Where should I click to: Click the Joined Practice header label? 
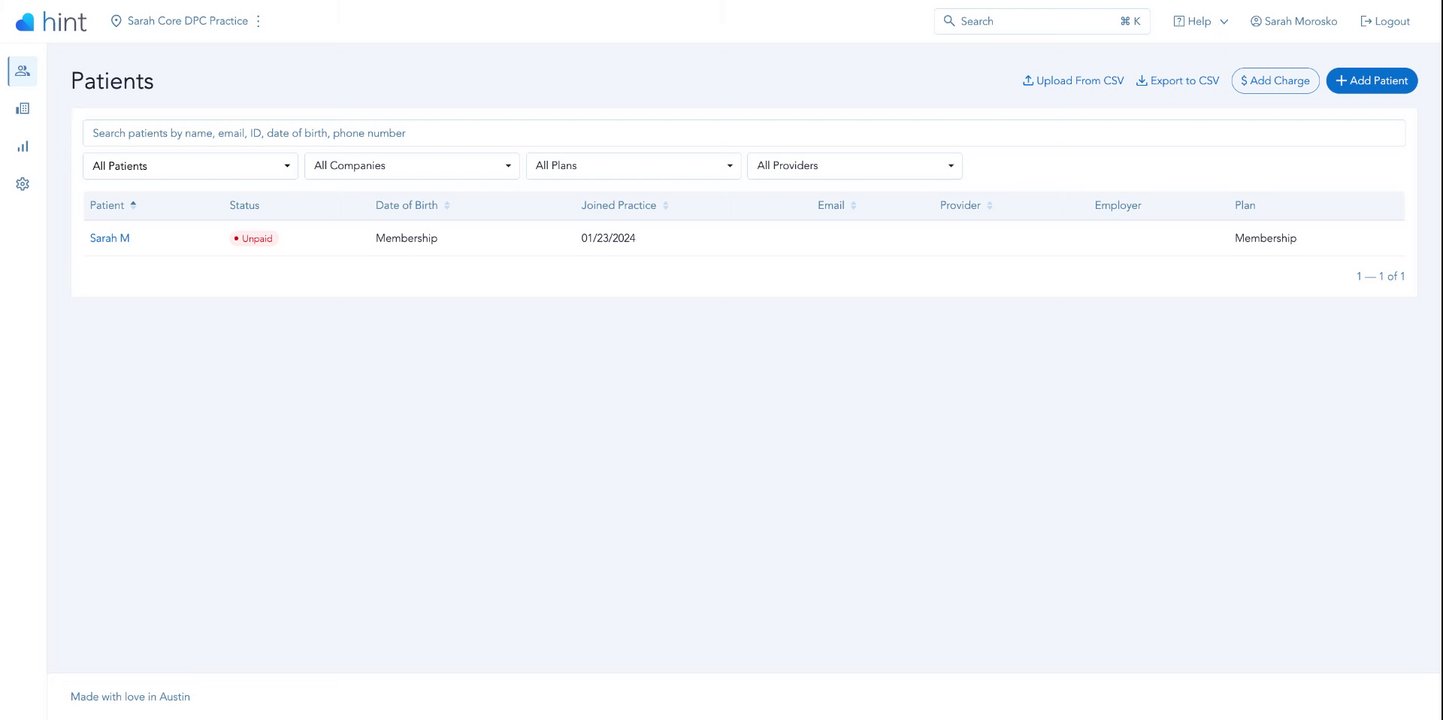coord(619,205)
